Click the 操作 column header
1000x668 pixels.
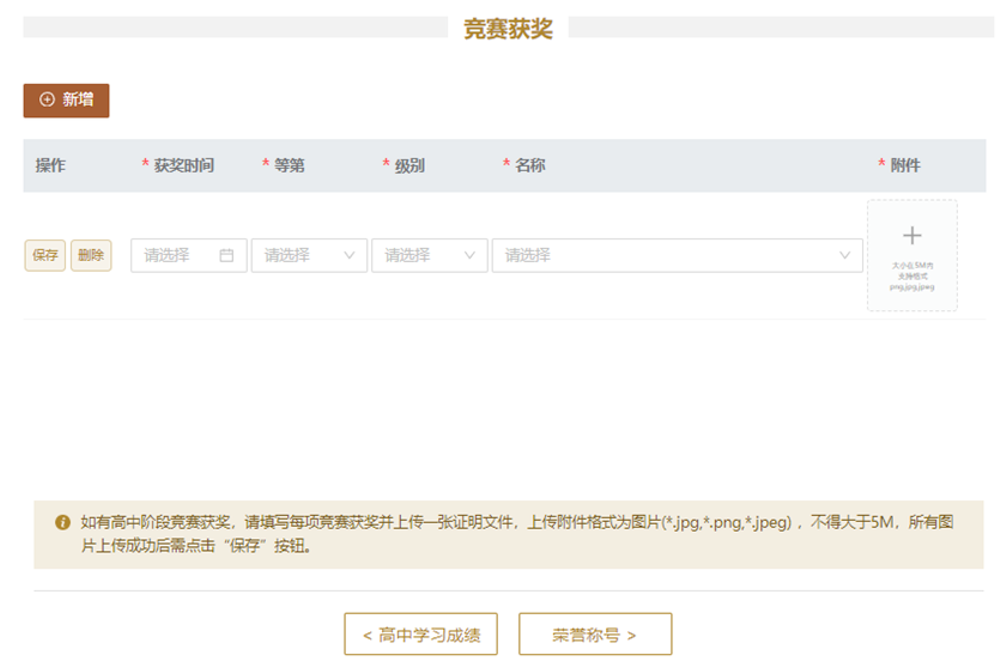50,165
